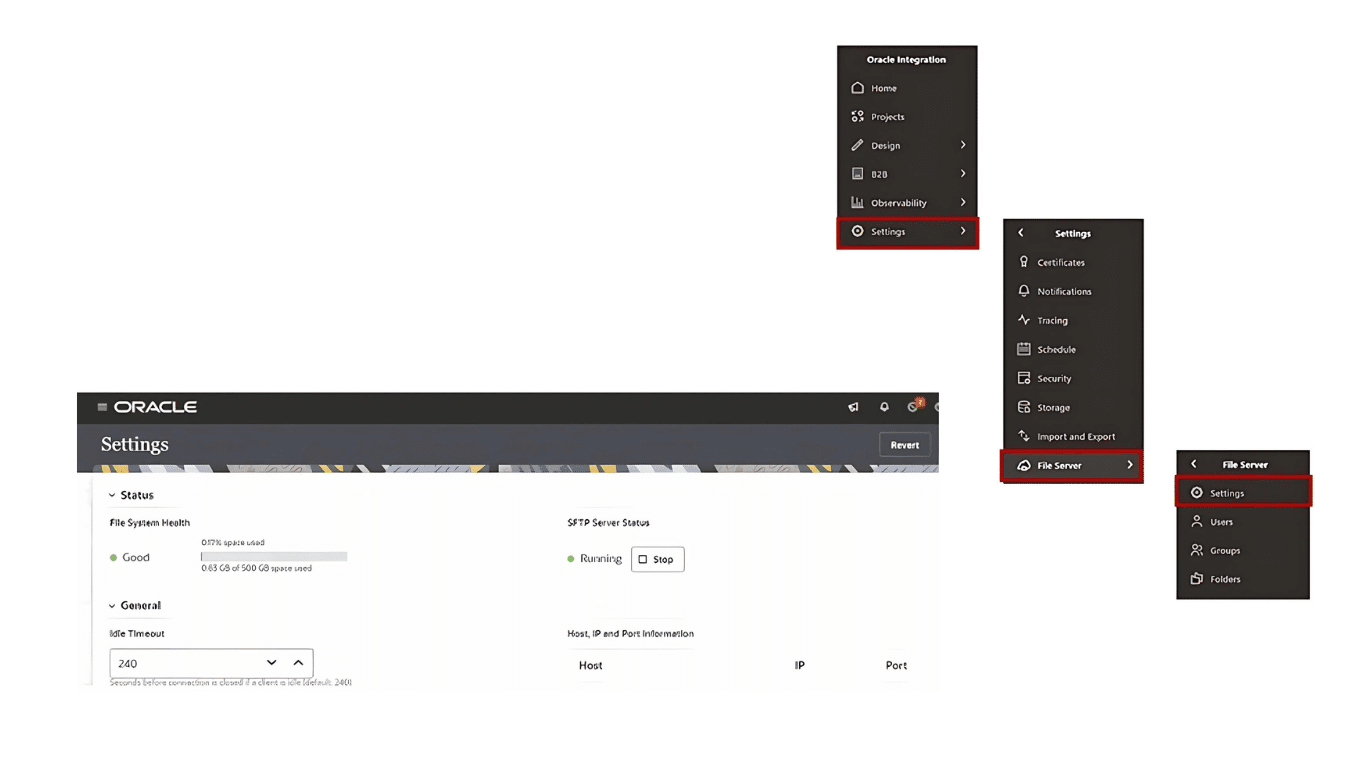Viewport: 1366px width, 768px height.
Task: Click the IP column header
Action: pyautogui.click(x=799, y=665)
